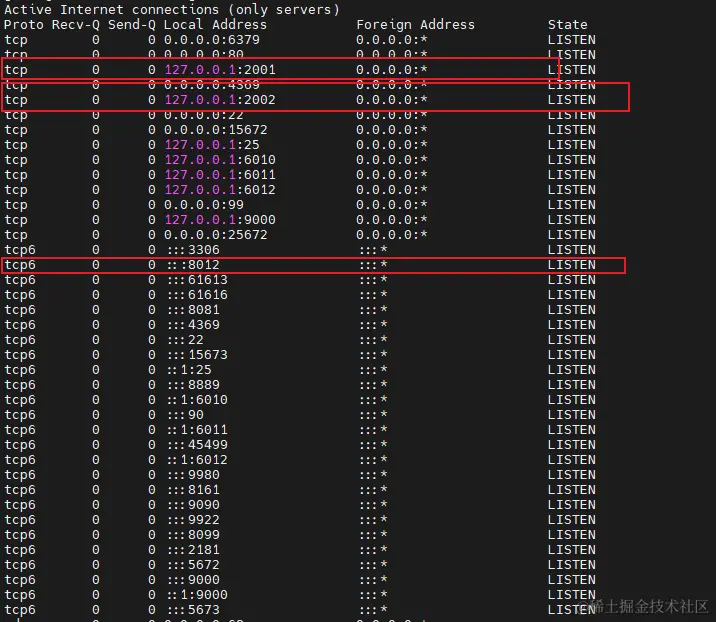Viewport: 716px width, 622px height.
Task: Click the tcp6 address ::1:6011
Action: (x=197, y=430)
